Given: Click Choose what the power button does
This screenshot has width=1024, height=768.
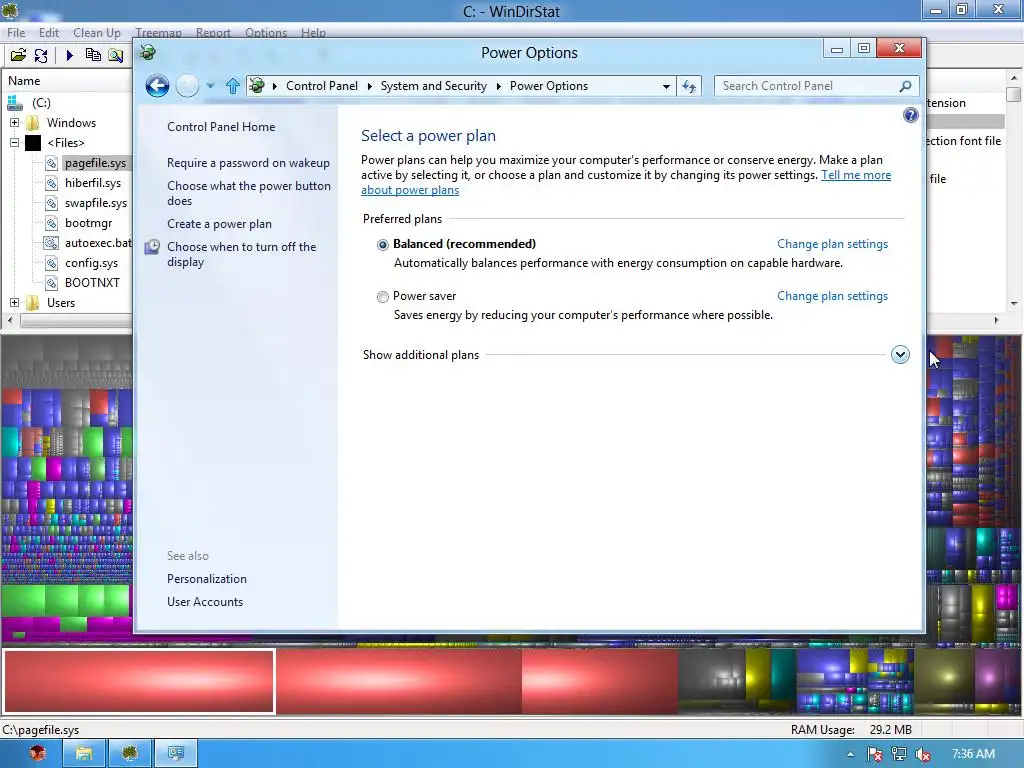Looking at the screenshot, I should click(249, 193).
